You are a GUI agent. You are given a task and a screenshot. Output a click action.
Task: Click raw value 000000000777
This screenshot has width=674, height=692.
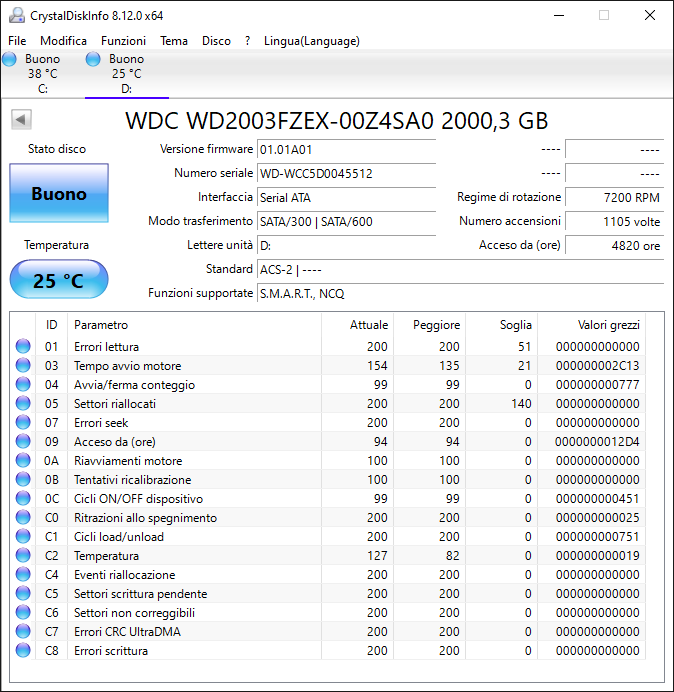pos(598,385)
